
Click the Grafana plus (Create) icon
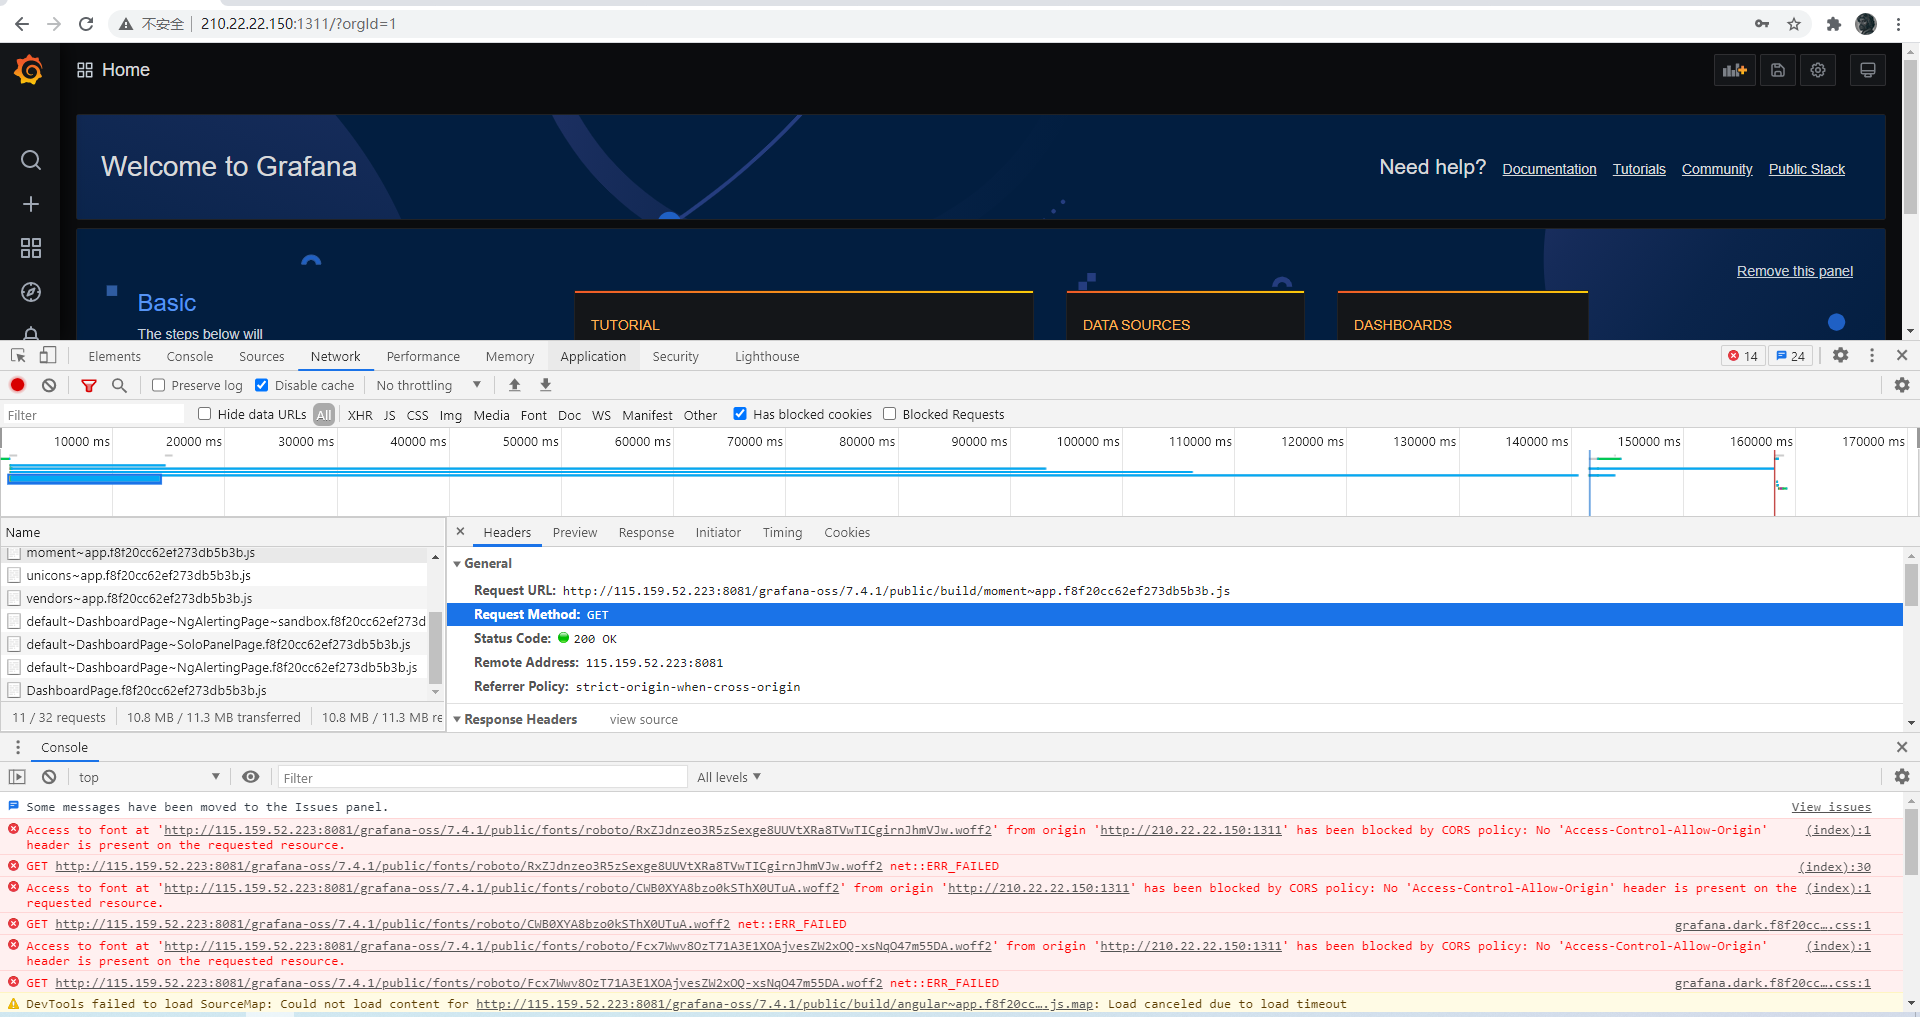click(30, 204)
